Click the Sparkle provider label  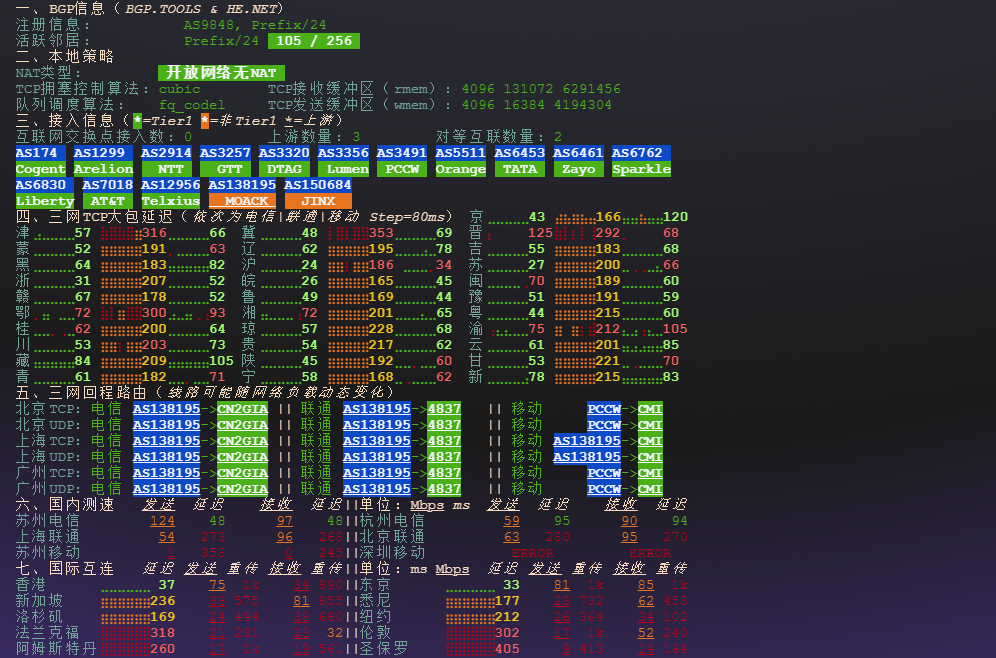[x=641, y=169]
